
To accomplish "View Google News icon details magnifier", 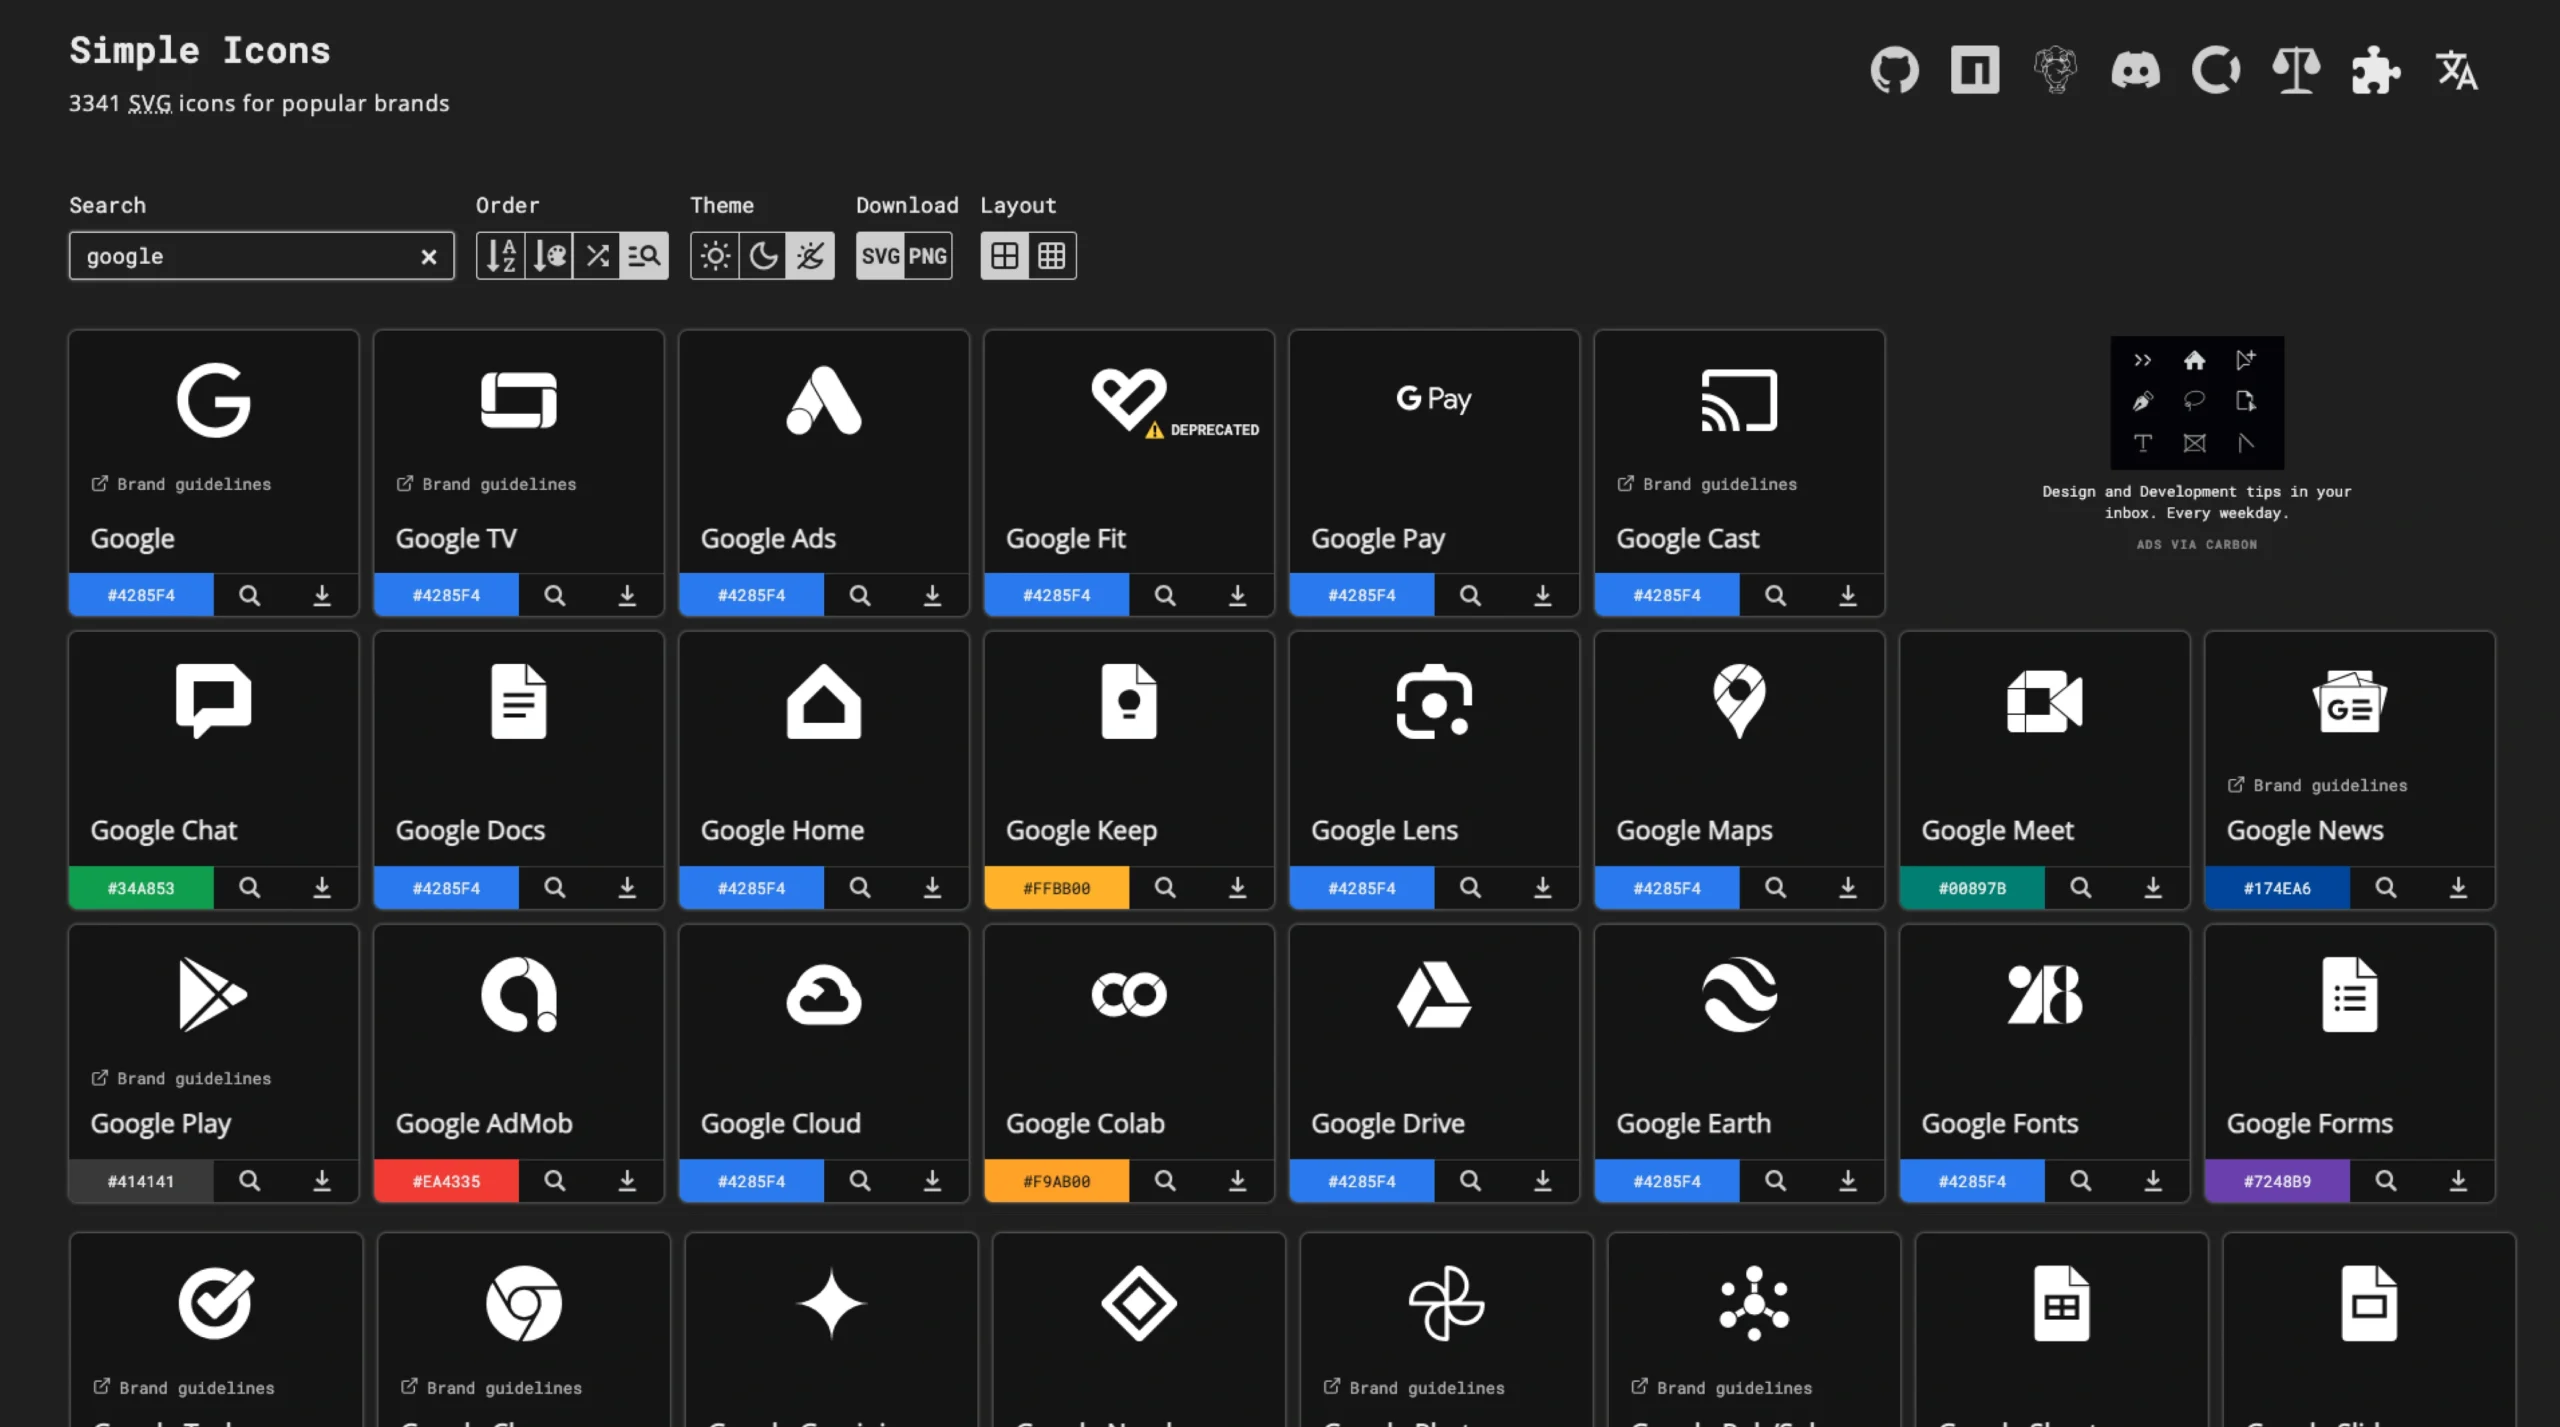I will click(2386, 888).
